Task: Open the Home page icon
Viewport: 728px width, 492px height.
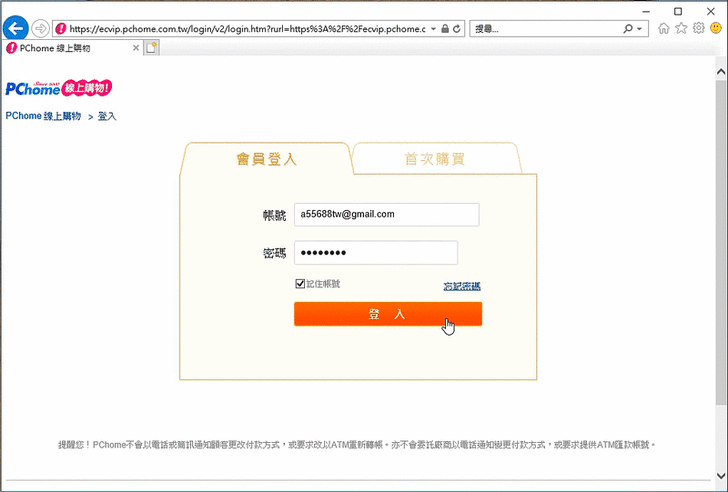Action: (x=664, y=28)
